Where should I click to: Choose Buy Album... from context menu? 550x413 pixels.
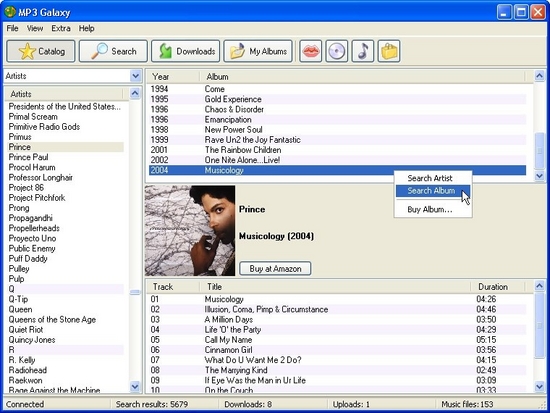pyautogui.click(x=433, y=210)
